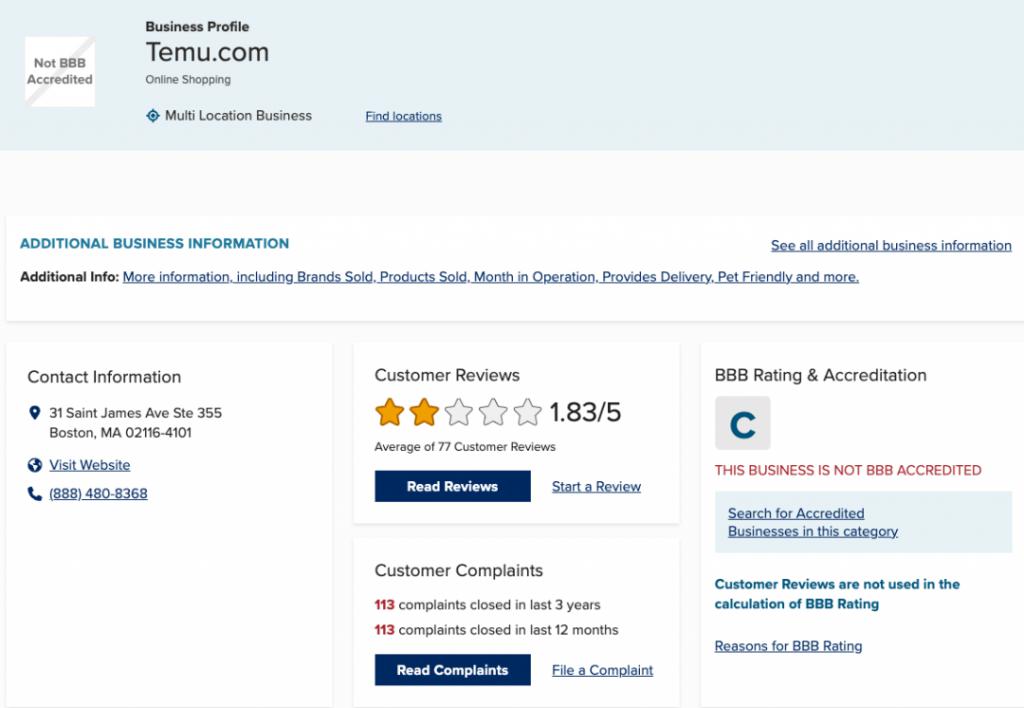Select the Business Profile label
The image size is (1024, 708).
(197, 27)
